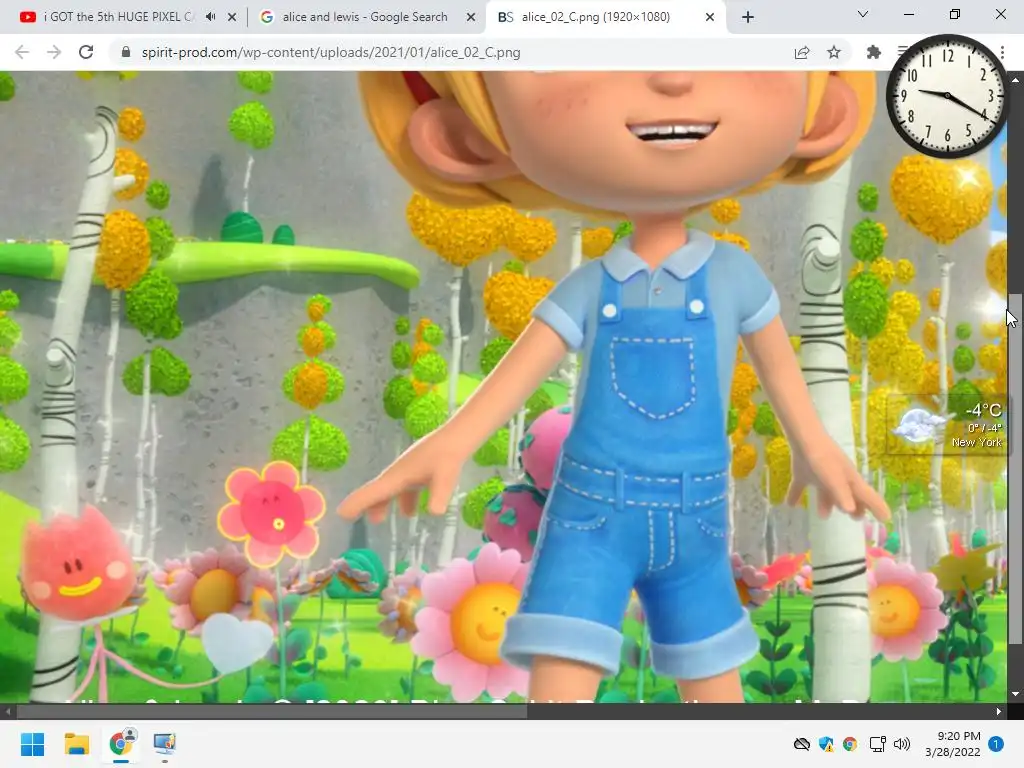
Task: Open the Windows Start menu
Action: [x=32, y=744]
